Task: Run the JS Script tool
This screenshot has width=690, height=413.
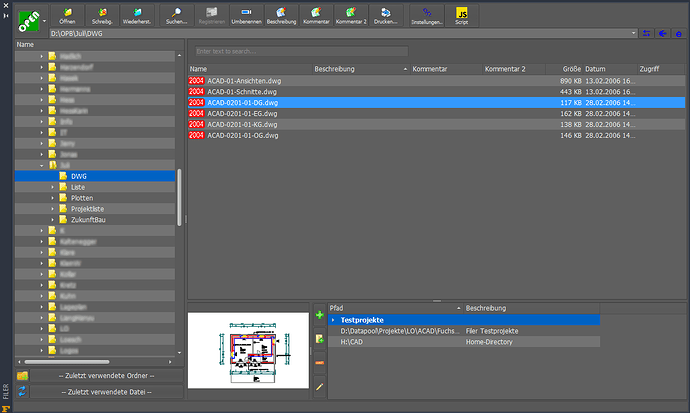Action: pos(461,14)
